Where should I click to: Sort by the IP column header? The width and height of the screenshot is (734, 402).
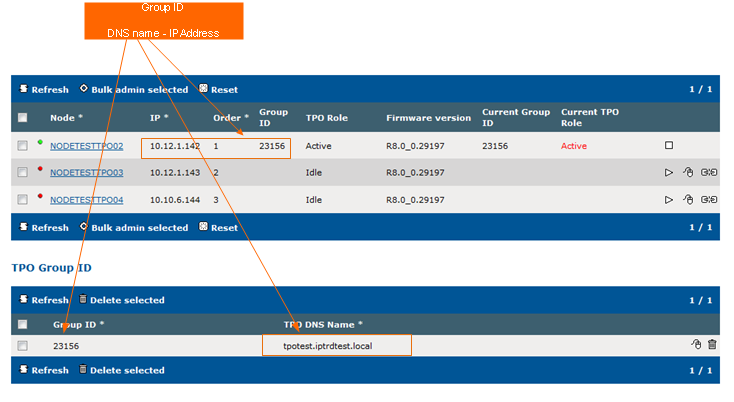[x=159, y=117]
